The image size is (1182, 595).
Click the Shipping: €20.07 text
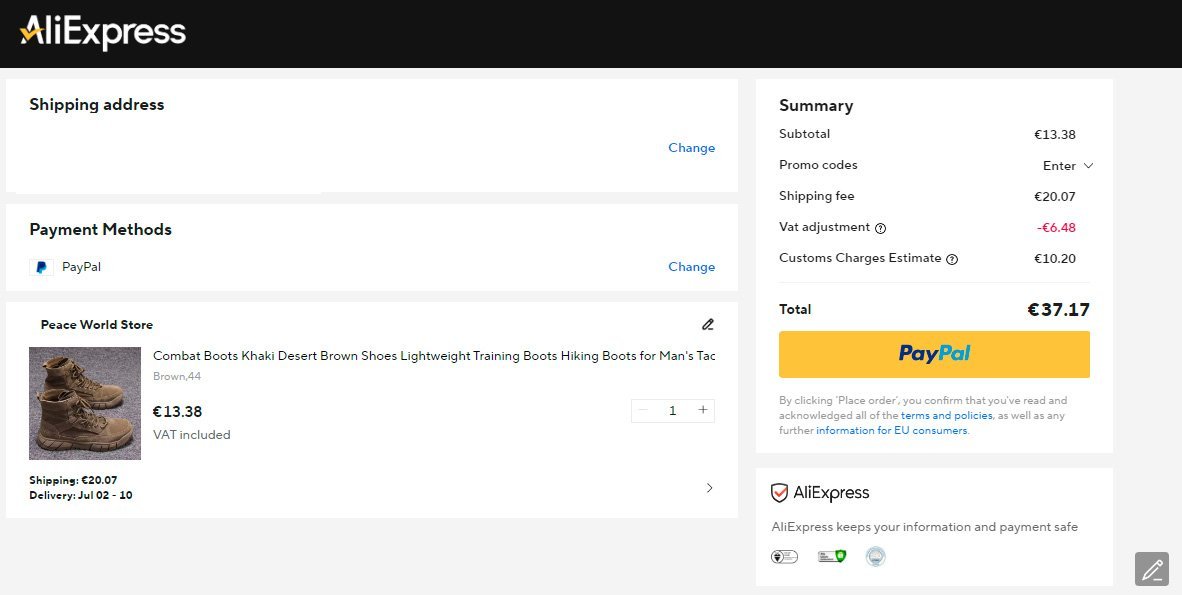click(73, 480)
